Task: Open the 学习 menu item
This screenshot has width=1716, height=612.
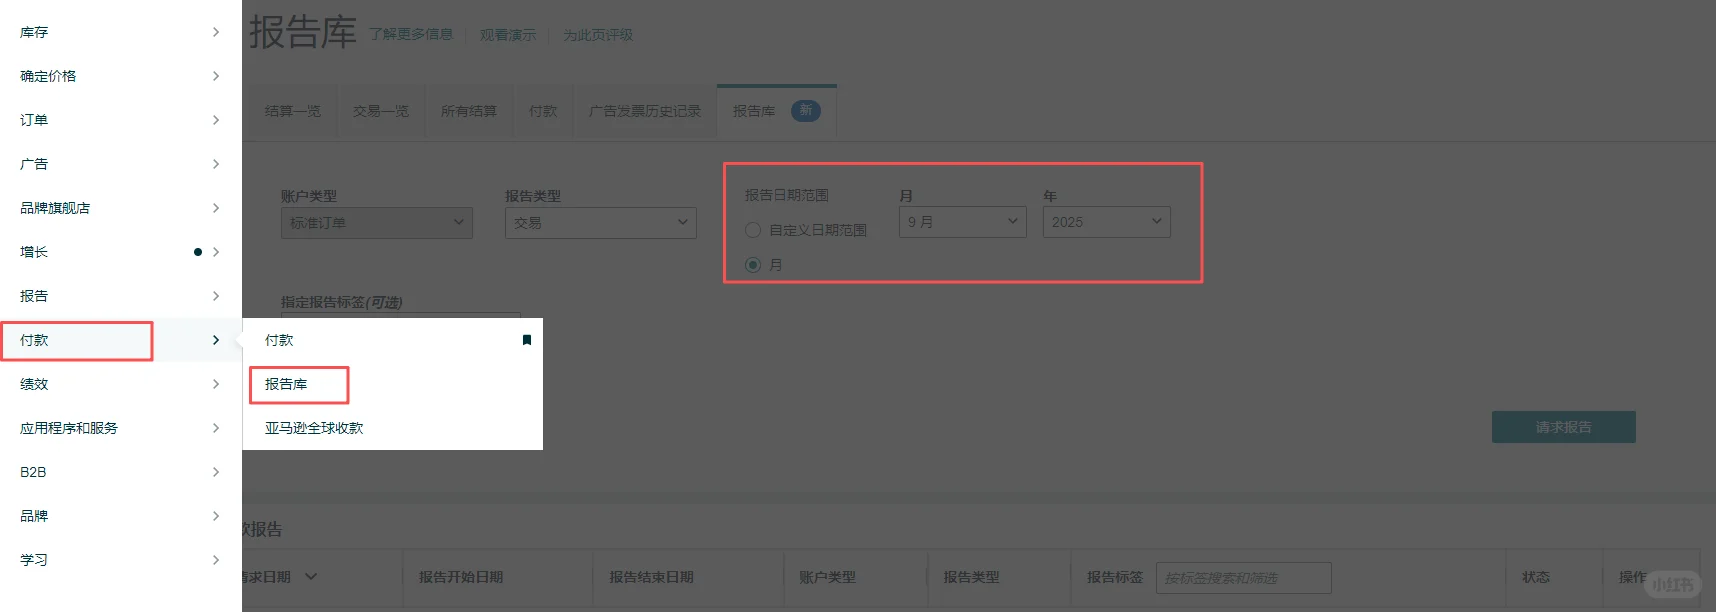Action: coord(121,560)
